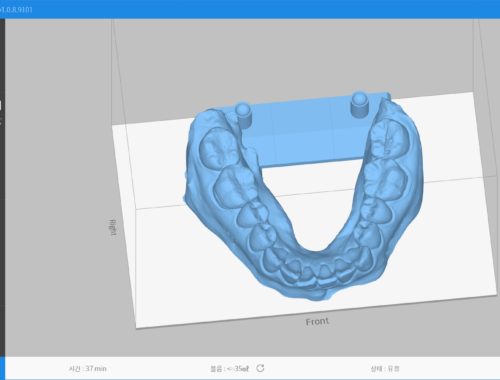Click the blue corner button at bottom-left

(x=2, y=368)
